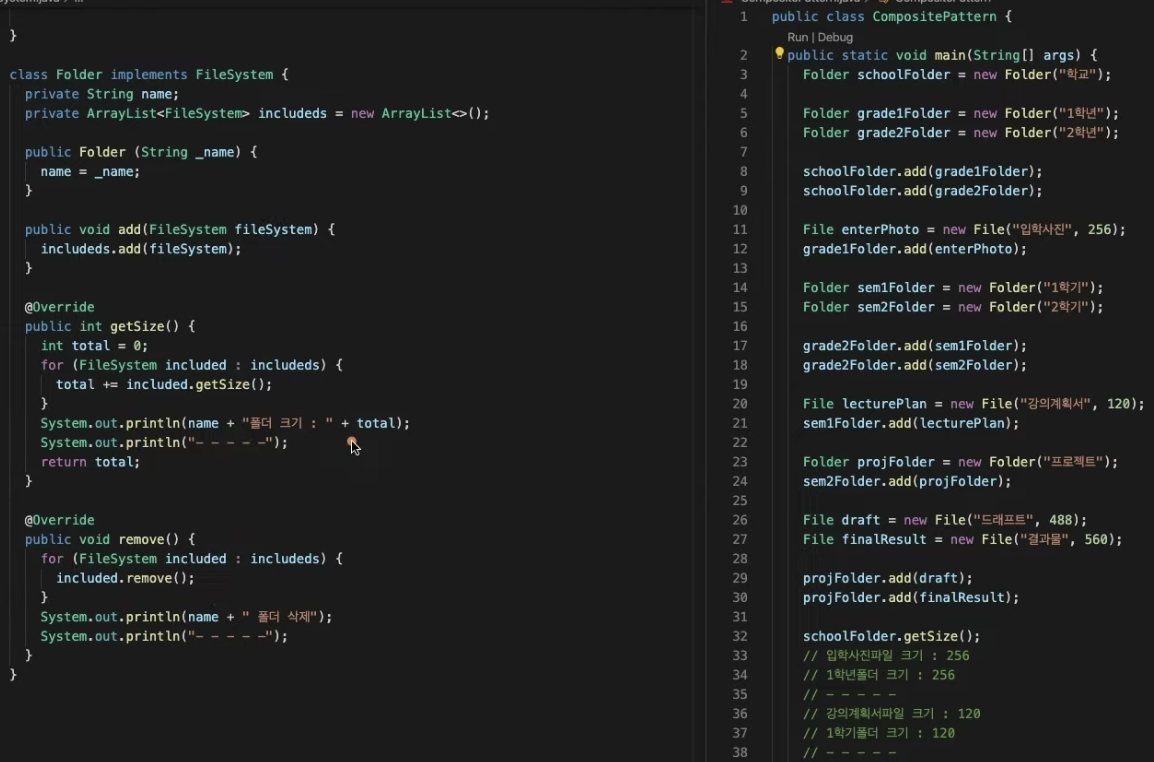Click the println line containing '폴더 삭제'
This screenshot has height=762, width=1154.
(x=186, y=617)
